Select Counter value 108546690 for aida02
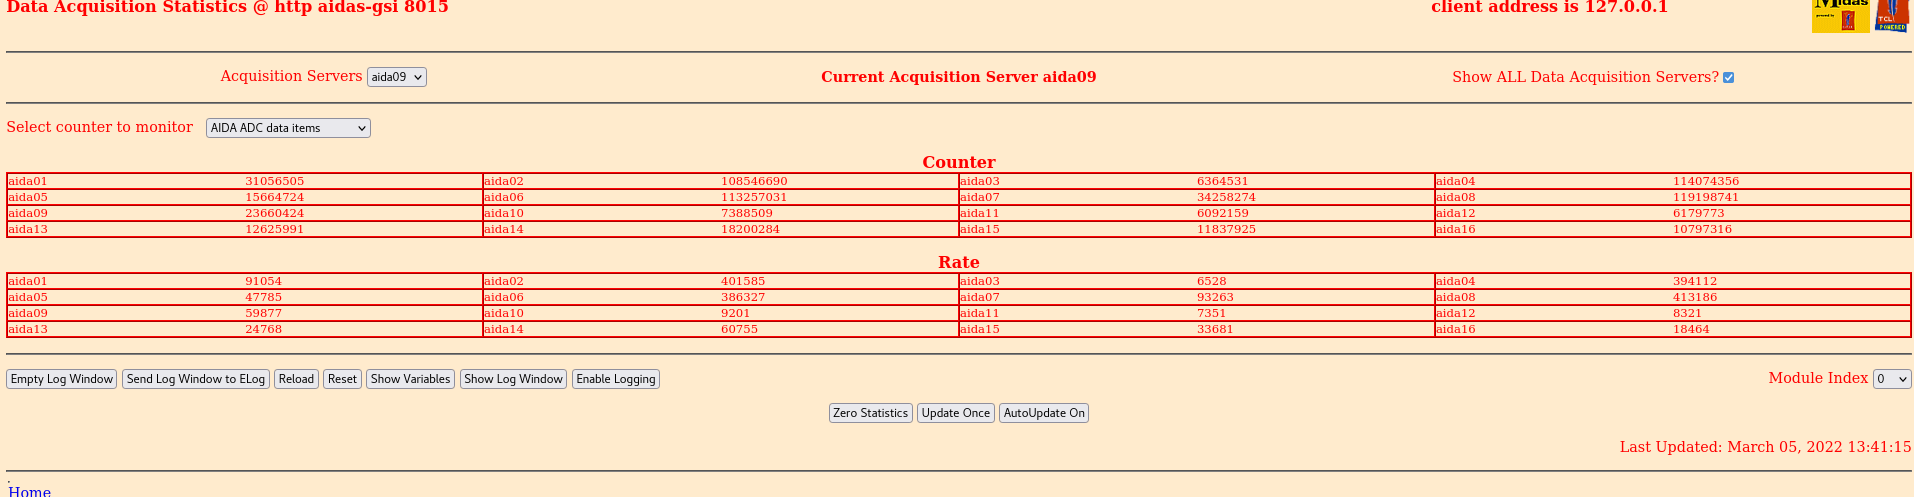Screen dimensions: 1914x497 [x=754, y=181]
